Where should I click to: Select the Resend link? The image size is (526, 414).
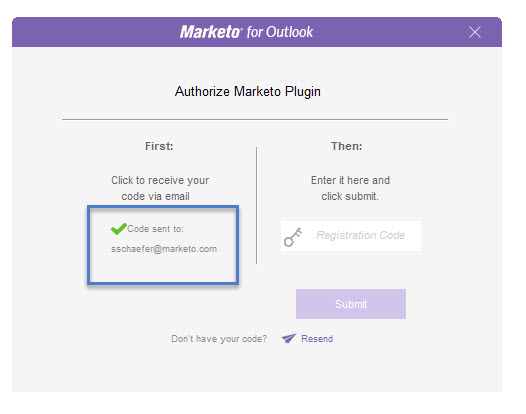point(317,339)
